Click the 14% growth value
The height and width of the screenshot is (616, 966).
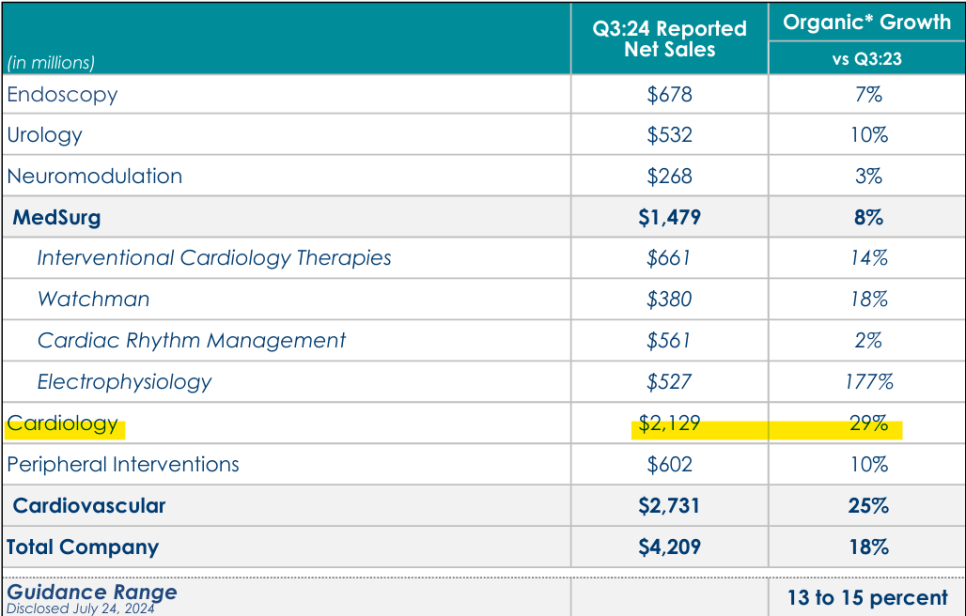coord(869,258)
